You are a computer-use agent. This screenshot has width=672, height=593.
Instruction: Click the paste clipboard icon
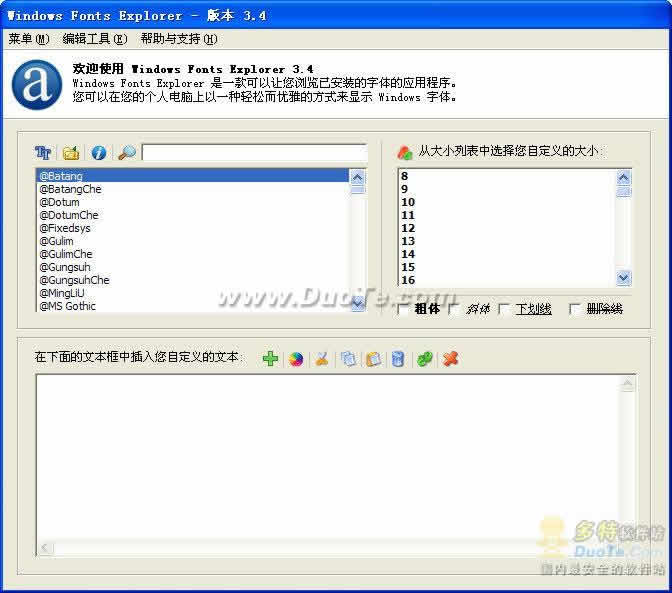374,359
